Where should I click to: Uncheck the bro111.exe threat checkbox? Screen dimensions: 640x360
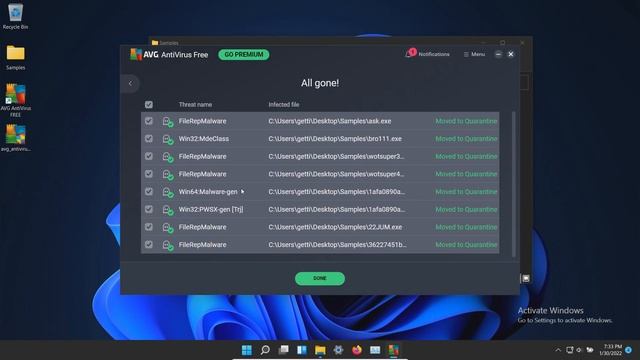tap(149, 139)
